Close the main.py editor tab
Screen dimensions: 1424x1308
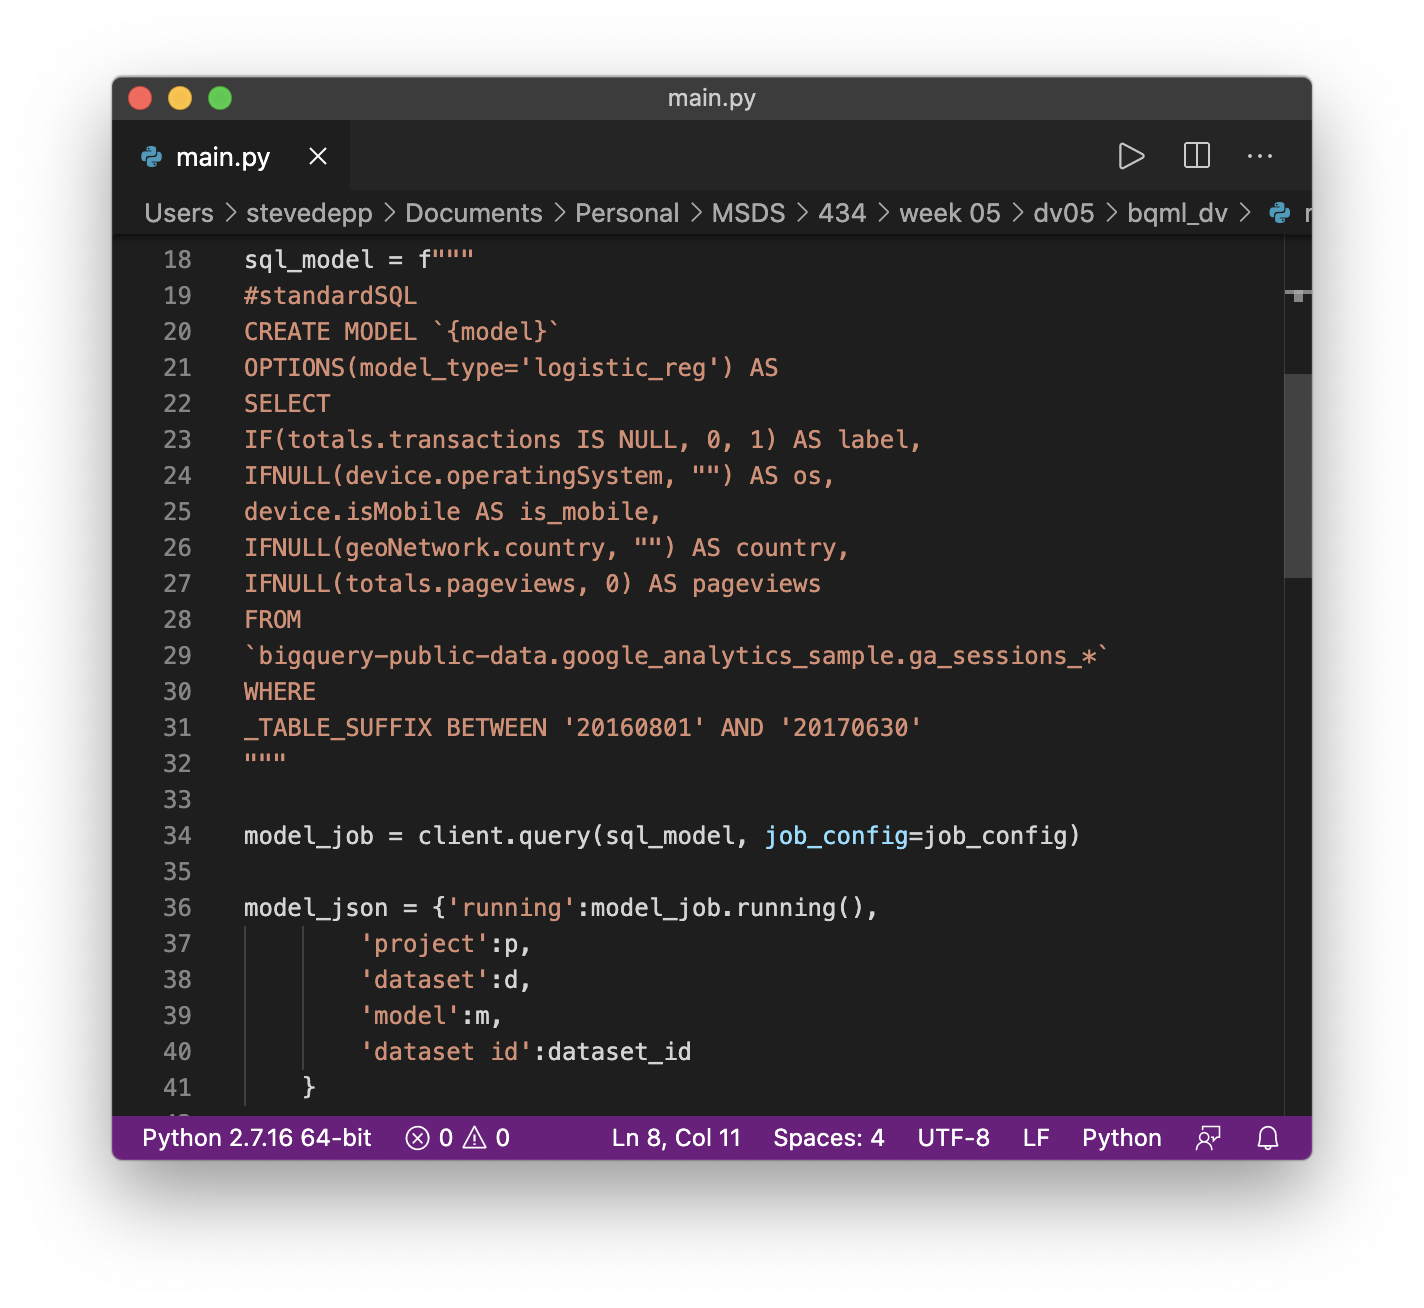pos(318,156)
